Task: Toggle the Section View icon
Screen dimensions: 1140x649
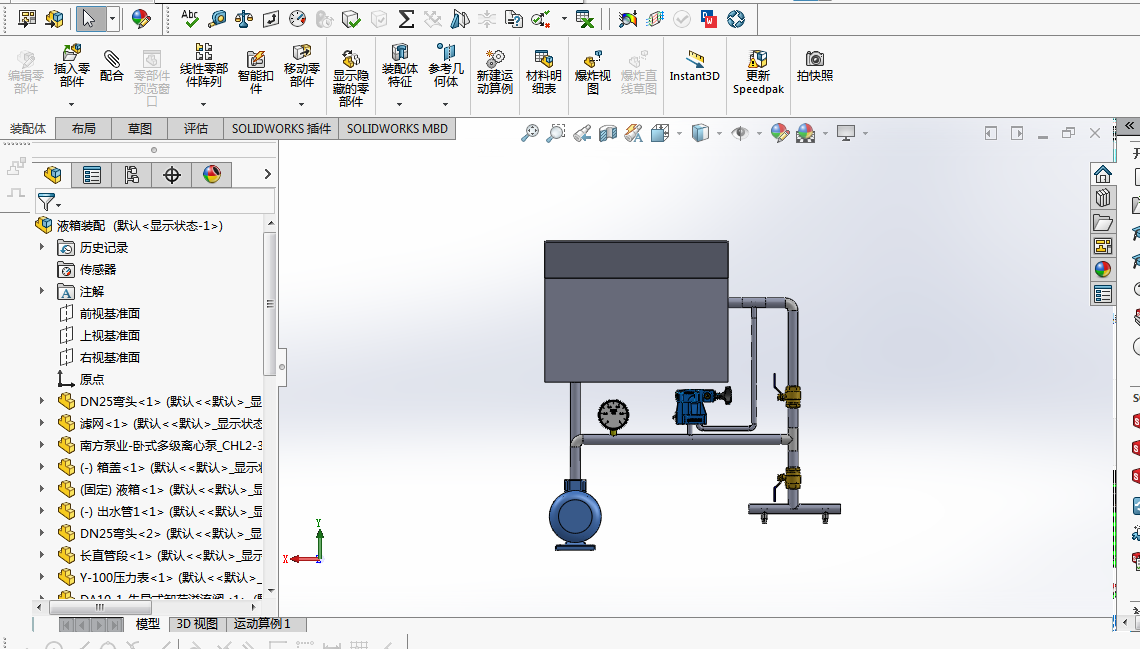Action: pyautogui.click(x=608, y=133)
